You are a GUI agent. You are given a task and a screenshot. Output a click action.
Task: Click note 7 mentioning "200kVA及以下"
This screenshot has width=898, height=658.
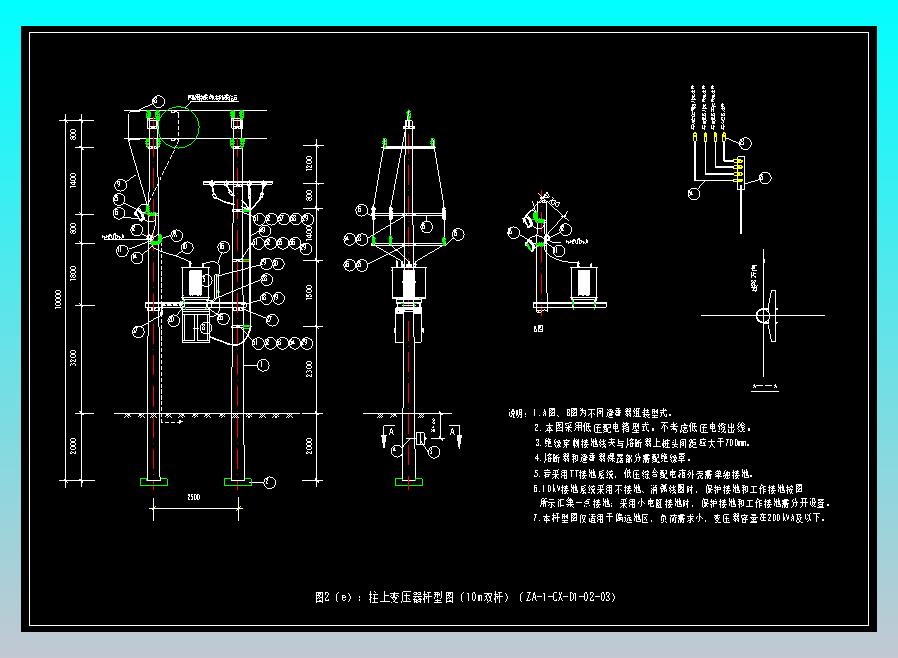click(x=679, y=518)
